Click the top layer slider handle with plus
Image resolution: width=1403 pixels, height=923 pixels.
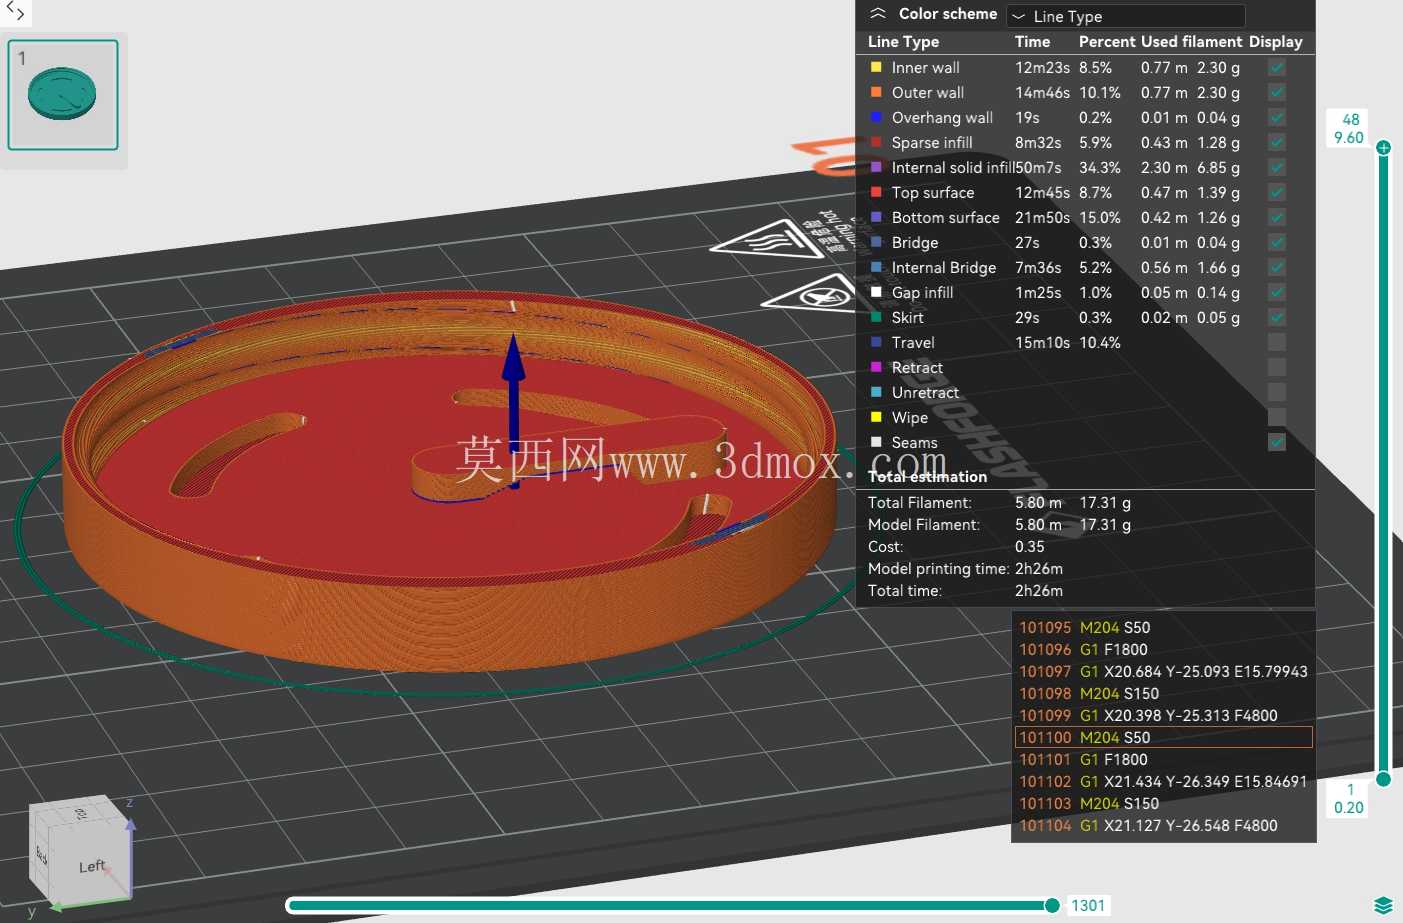1384,148
